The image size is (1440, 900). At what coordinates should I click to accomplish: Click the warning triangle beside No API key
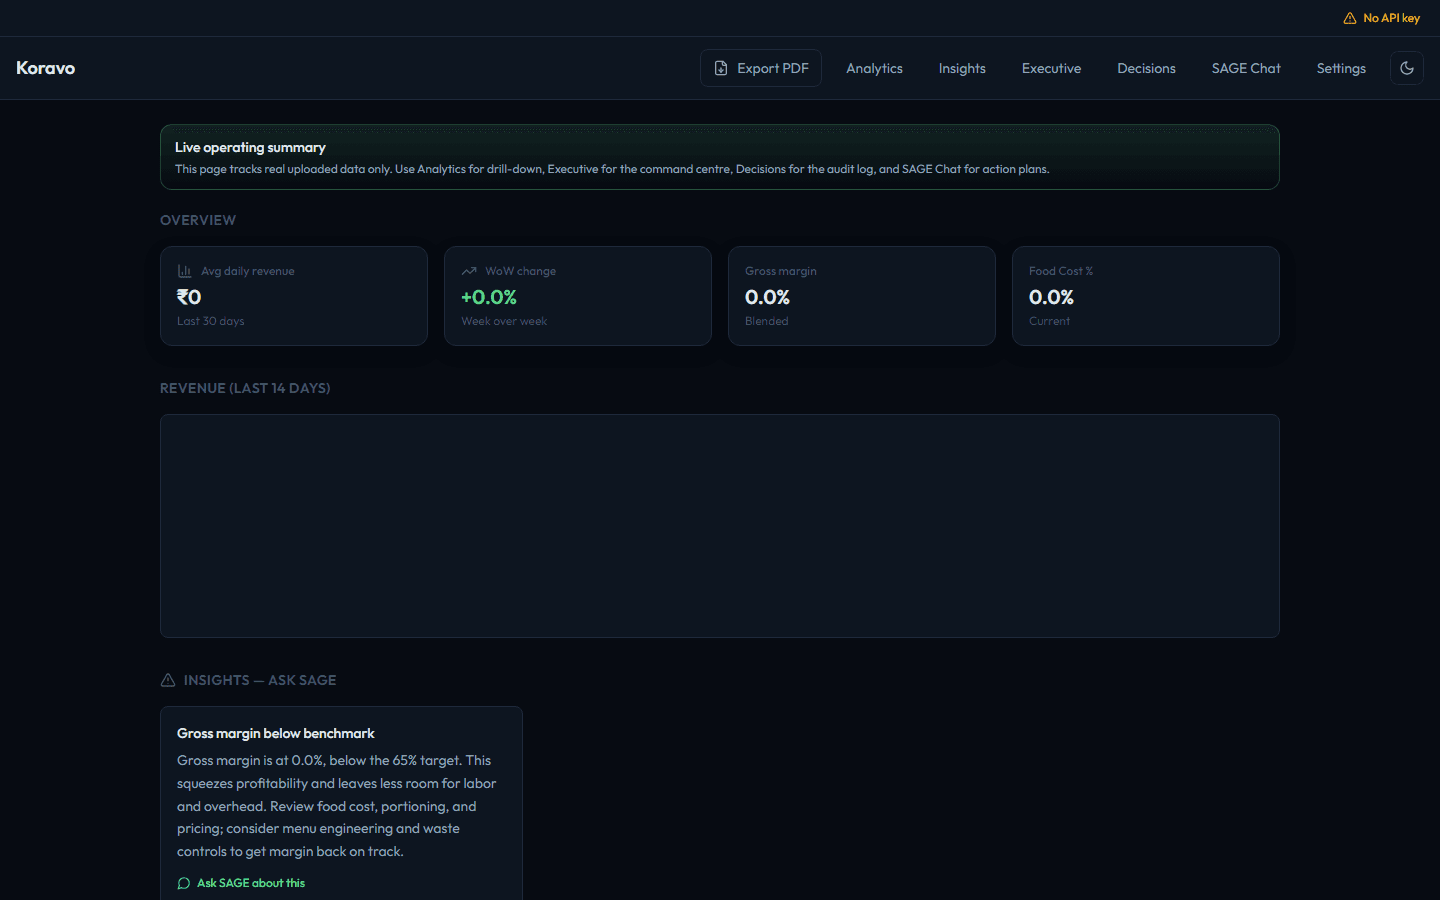(x=1350, y=18)
